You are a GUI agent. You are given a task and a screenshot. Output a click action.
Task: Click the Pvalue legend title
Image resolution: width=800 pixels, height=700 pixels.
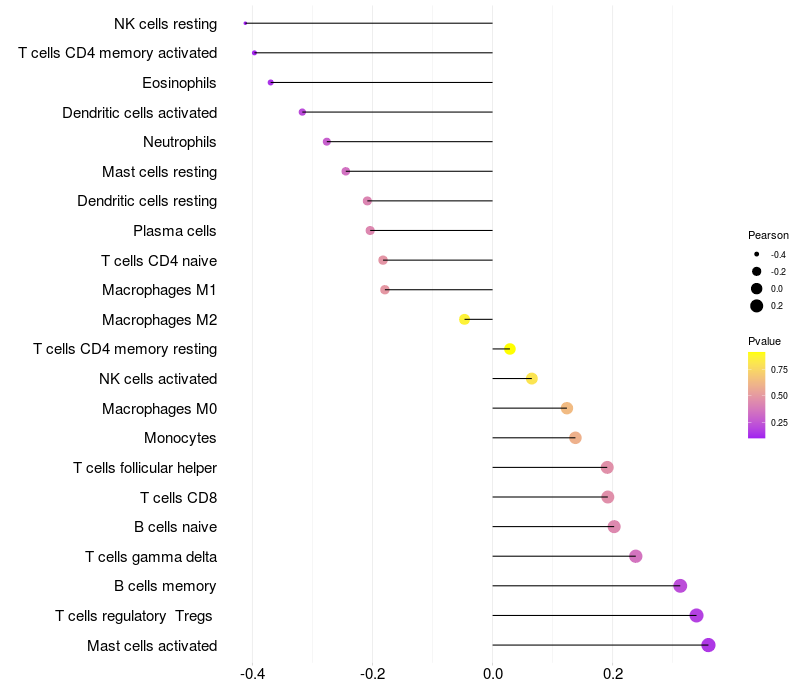click(x=764, y=341)
